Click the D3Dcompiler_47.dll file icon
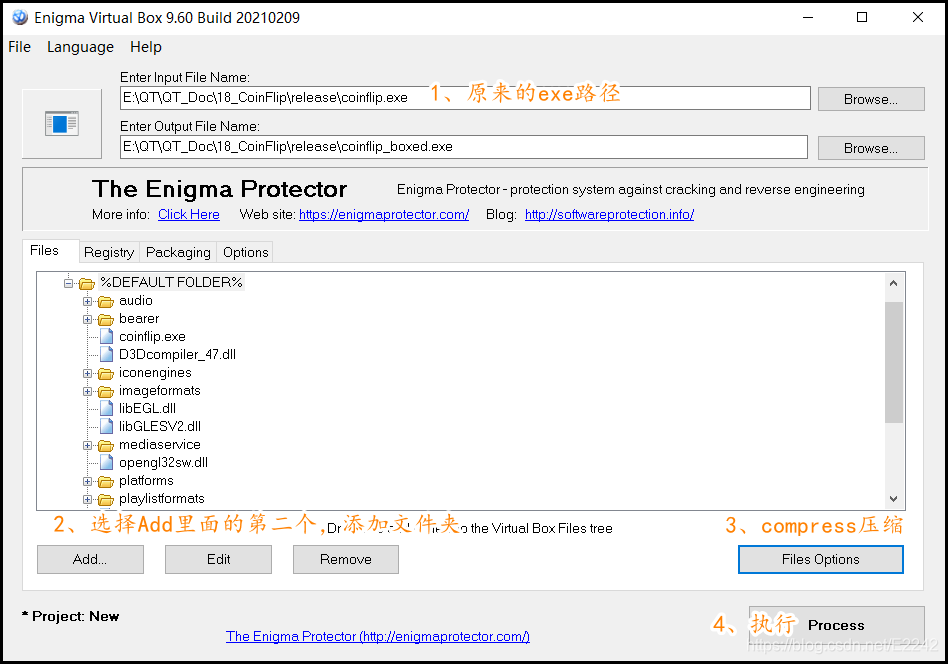The image size is (948, 664). click(106, 354)
